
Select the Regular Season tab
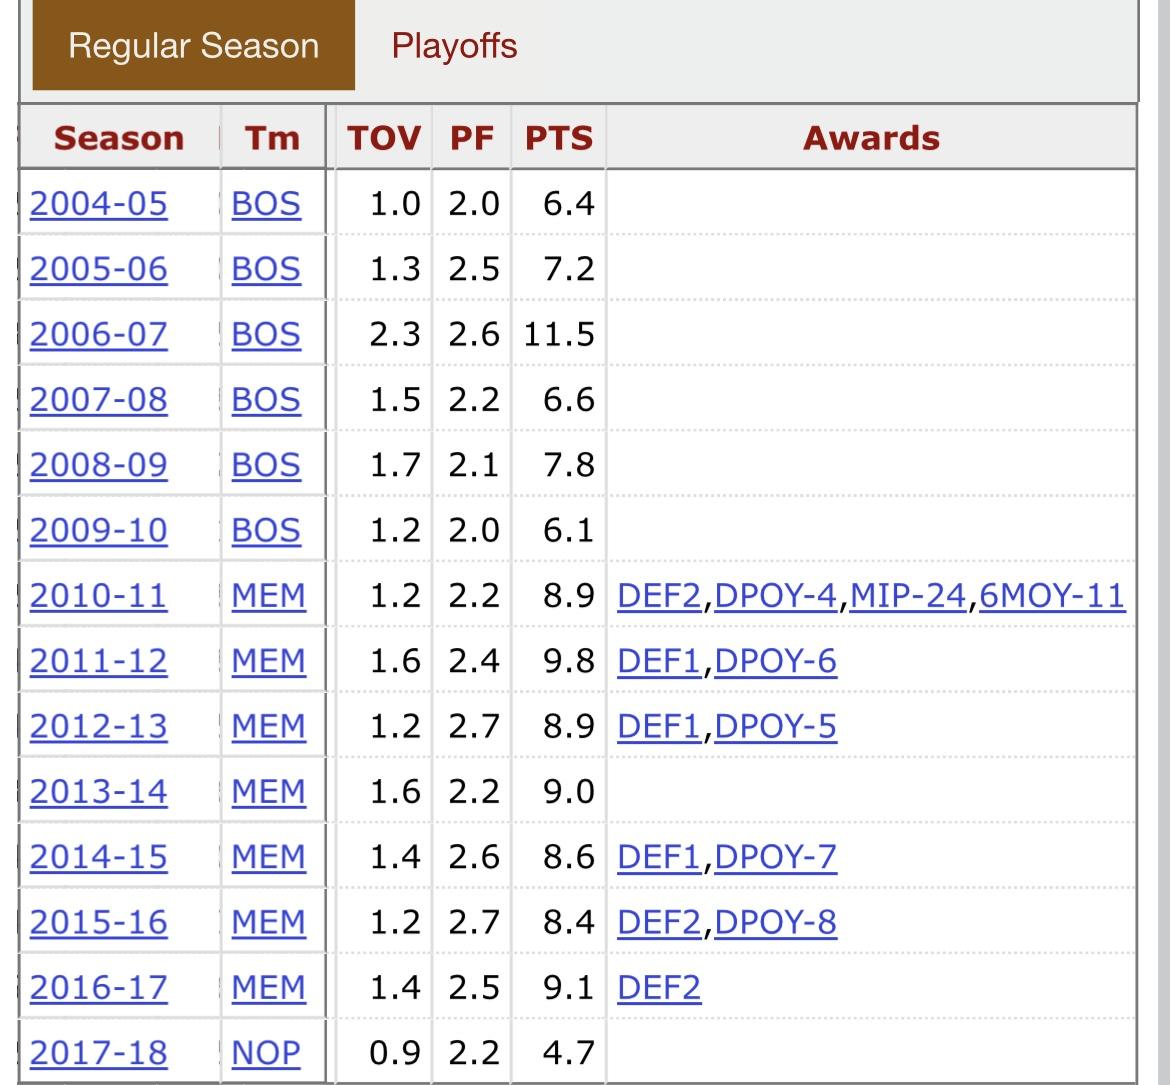pos(193,46)
